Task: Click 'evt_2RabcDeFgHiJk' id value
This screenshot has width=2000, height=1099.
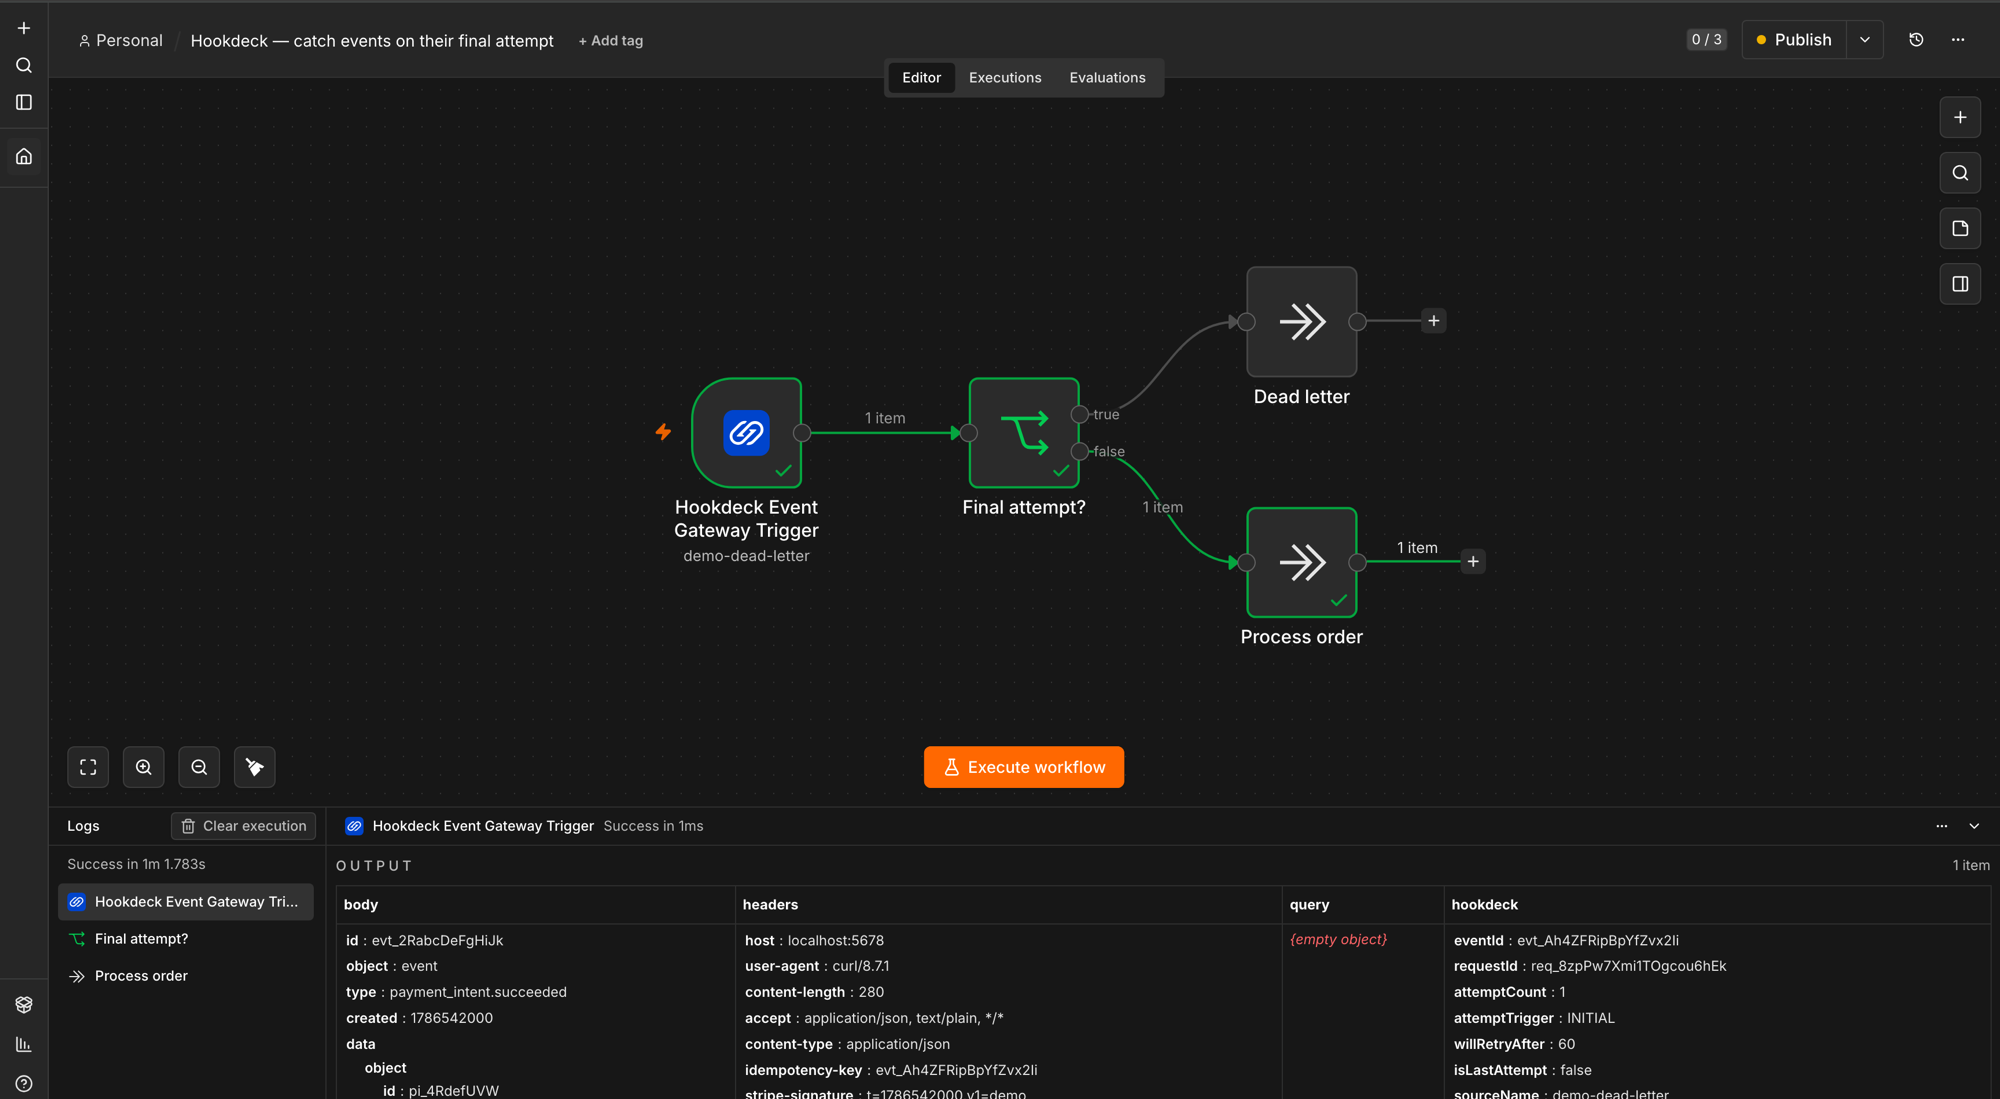Action: [437, 940]
